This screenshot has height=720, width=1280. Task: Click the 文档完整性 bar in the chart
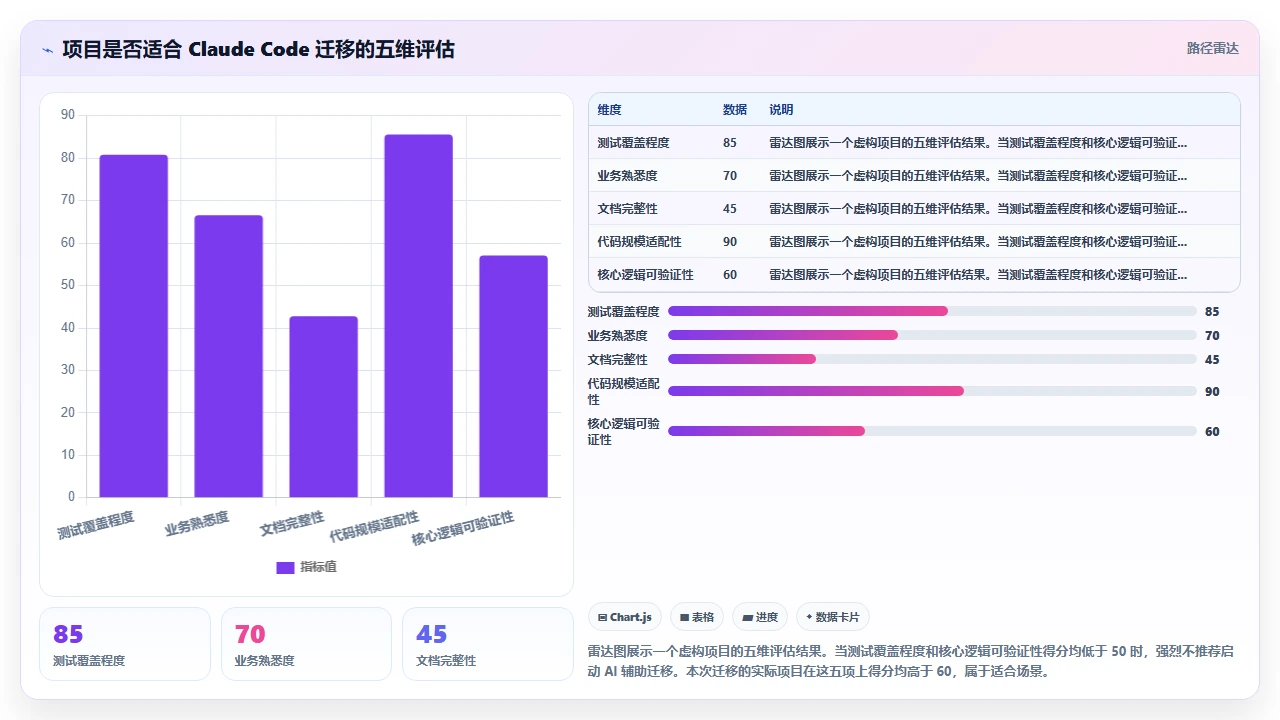point(323,407)
